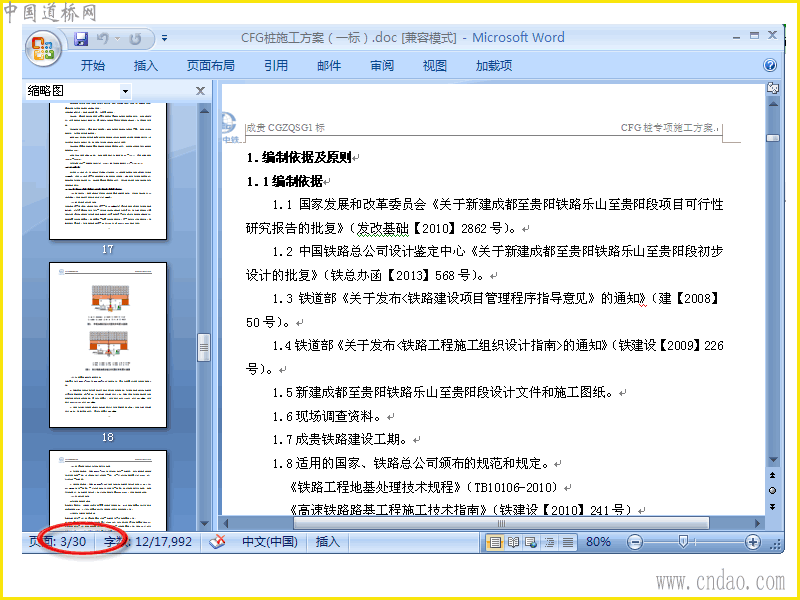Open the 邮件 ribbon tab
Image resolution: width=800 pixels, height=600 pixels.
click(x=329, y=65)
